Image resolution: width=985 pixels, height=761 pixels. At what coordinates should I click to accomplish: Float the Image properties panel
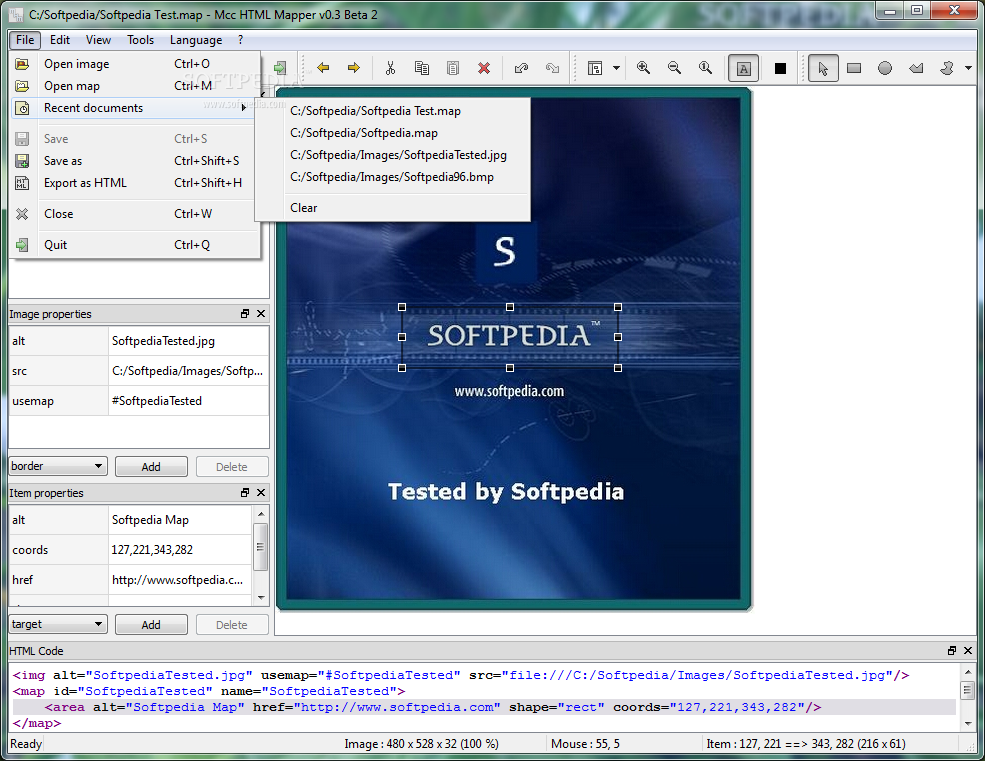point(245,314)
